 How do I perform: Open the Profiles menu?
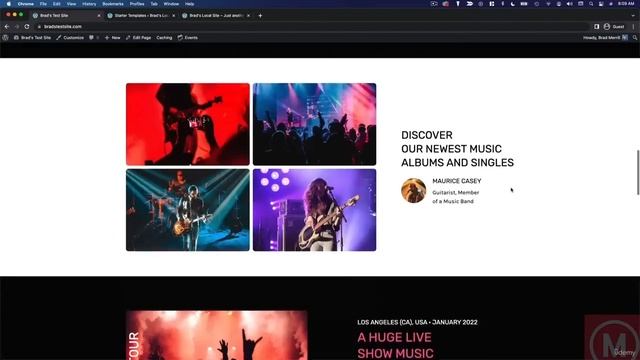pyautogui.click(x=137, y=4)
